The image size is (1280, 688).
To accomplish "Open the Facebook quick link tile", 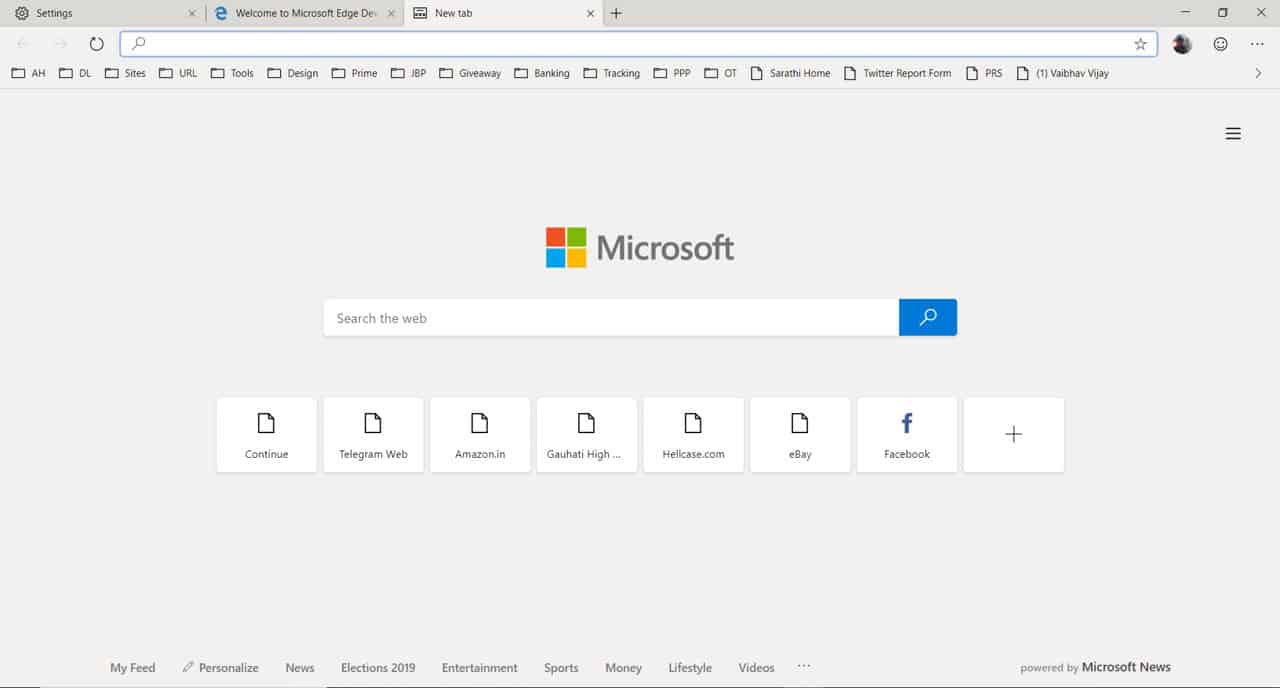I will tap(907, 435).
